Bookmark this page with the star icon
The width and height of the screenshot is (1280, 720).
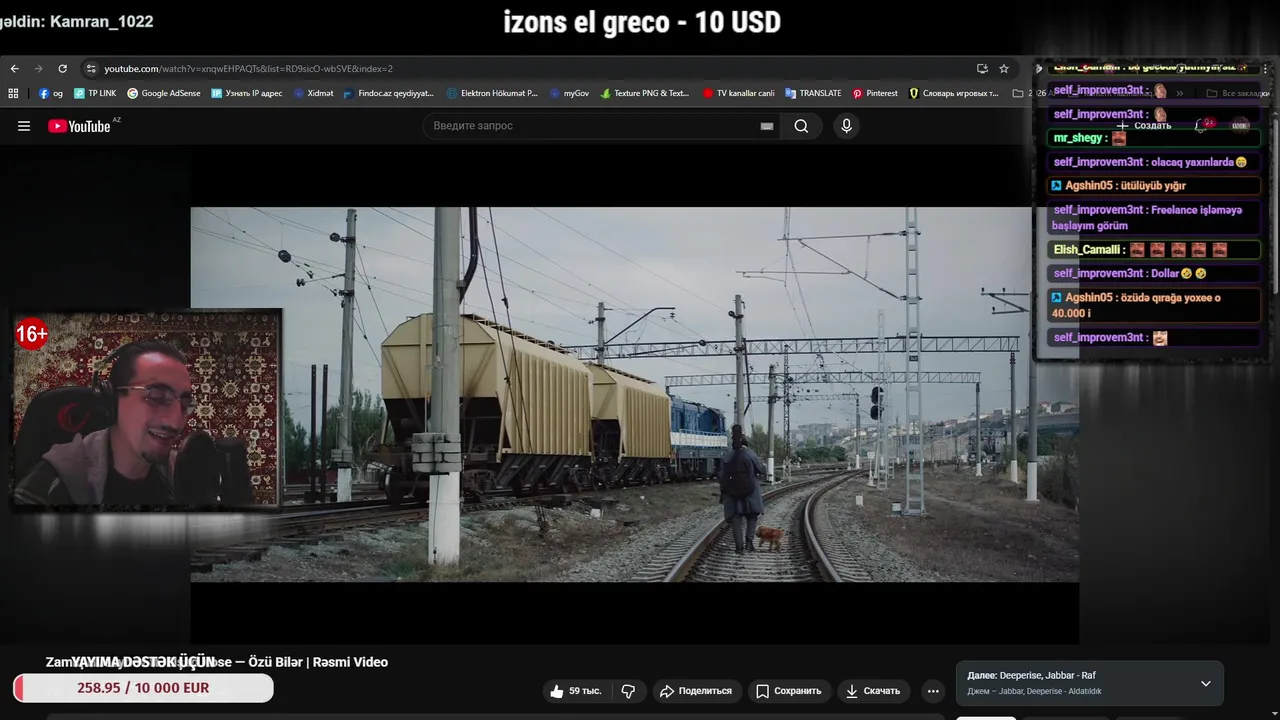[x=1004, y=69]
